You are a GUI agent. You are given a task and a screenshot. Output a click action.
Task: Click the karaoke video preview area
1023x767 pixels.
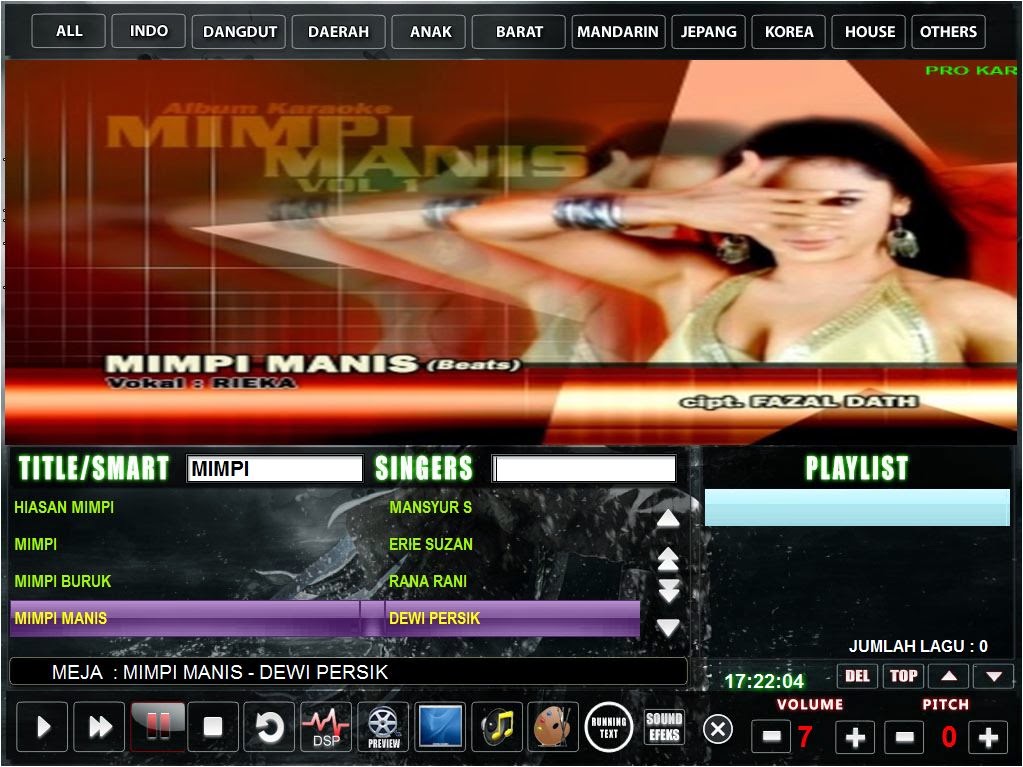point(511,252)
